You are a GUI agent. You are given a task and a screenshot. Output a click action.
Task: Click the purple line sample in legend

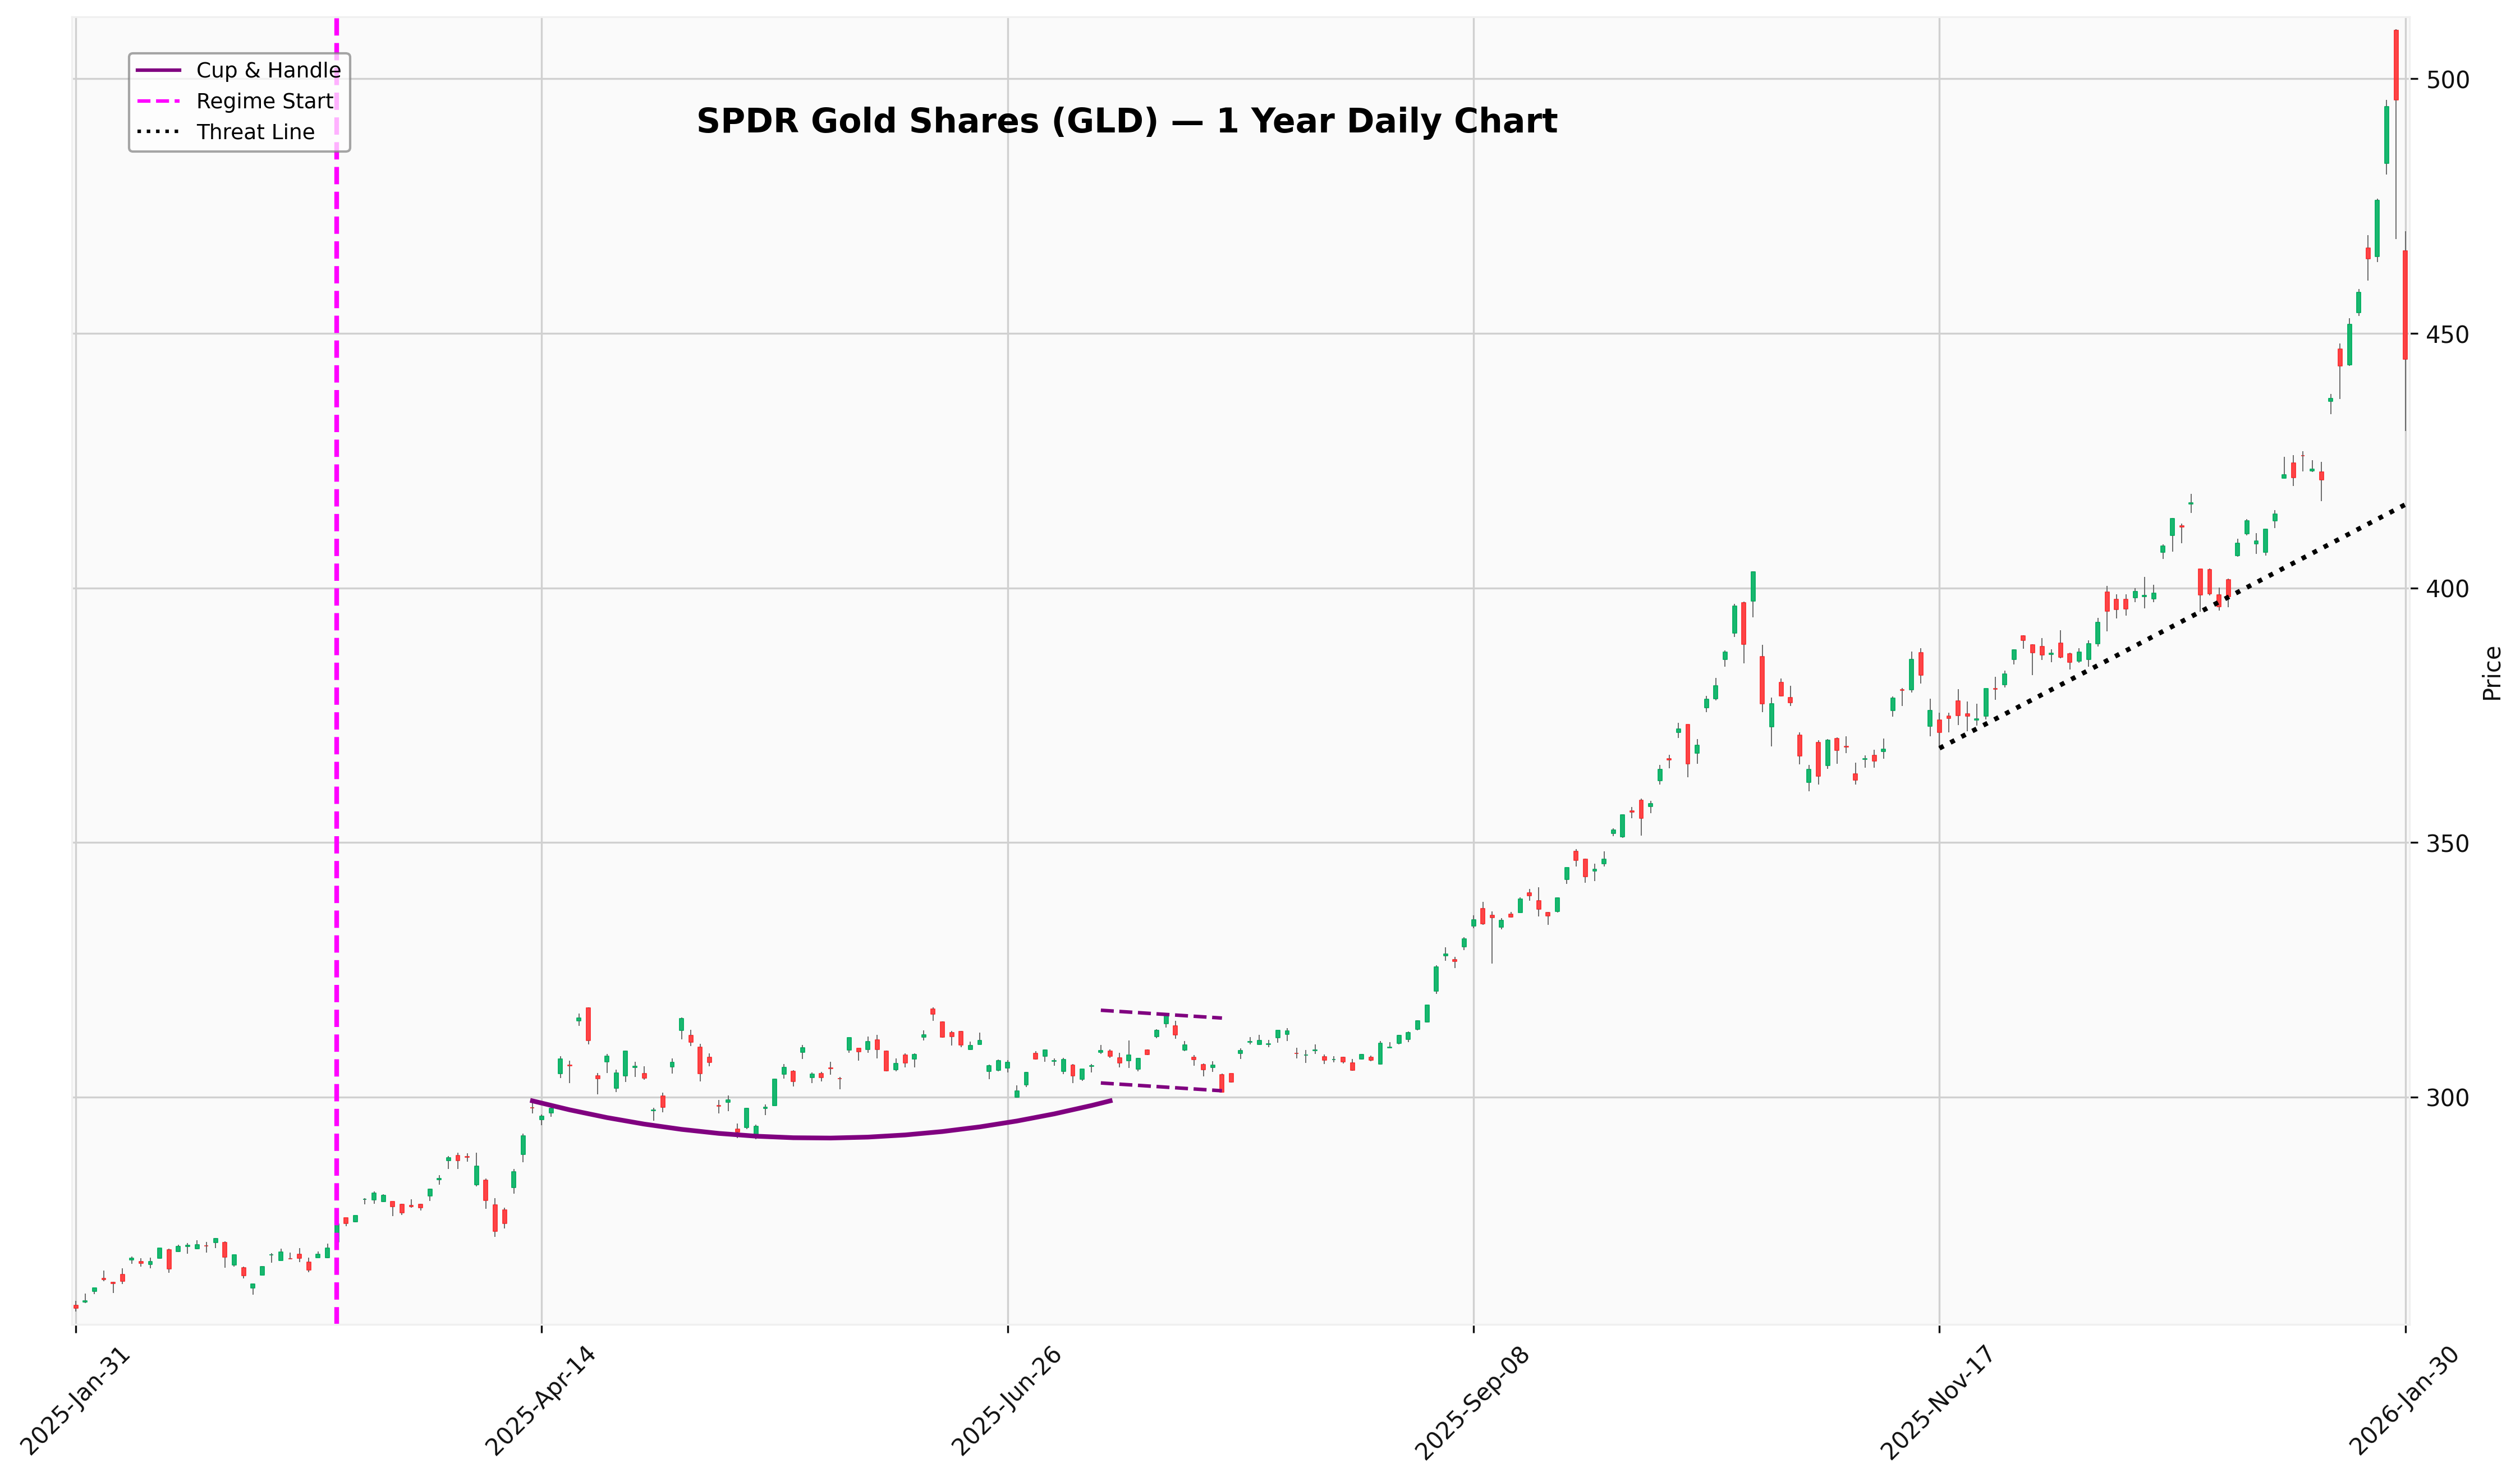point(160,70)
